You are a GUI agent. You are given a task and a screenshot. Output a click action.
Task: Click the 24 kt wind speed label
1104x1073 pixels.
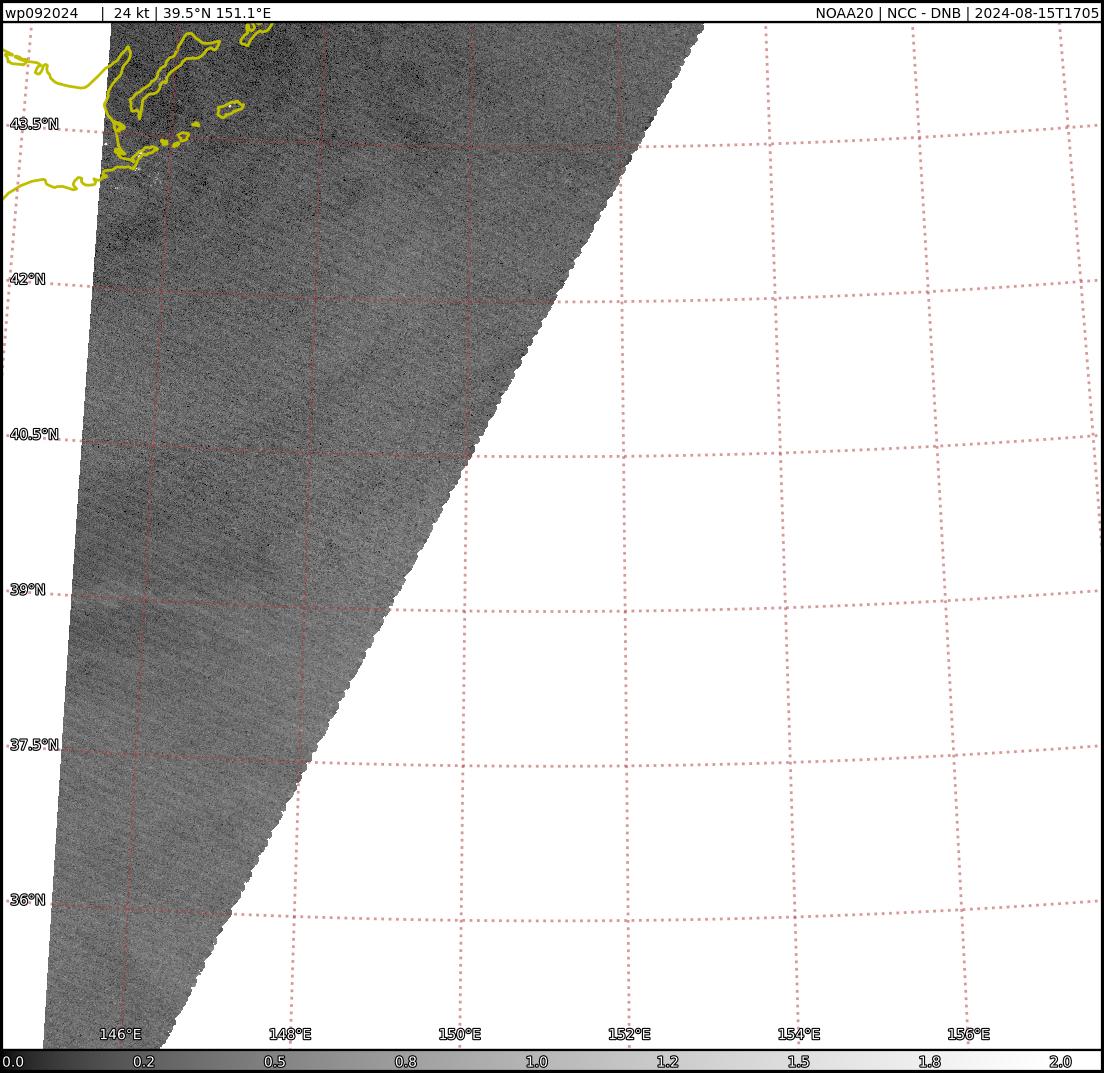click(x=131, y=13)
